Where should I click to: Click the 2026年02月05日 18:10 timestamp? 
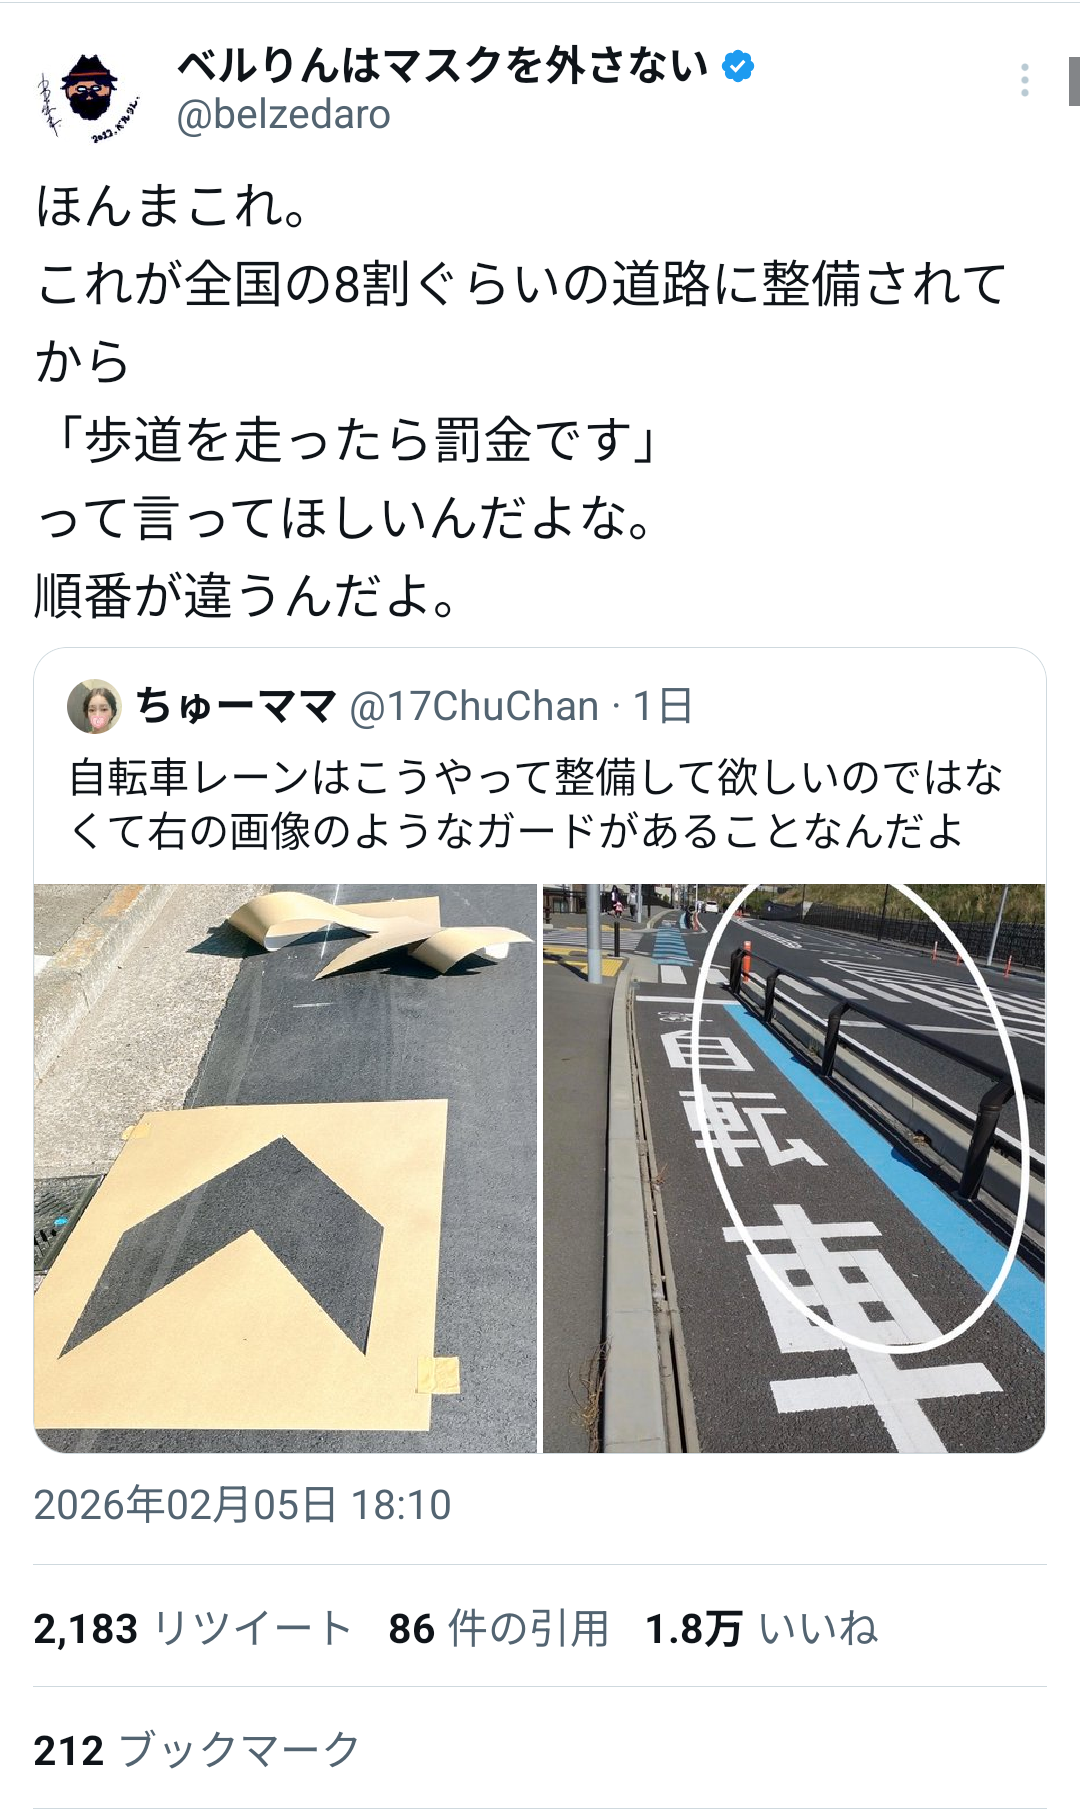click(x=243, y=1505)
